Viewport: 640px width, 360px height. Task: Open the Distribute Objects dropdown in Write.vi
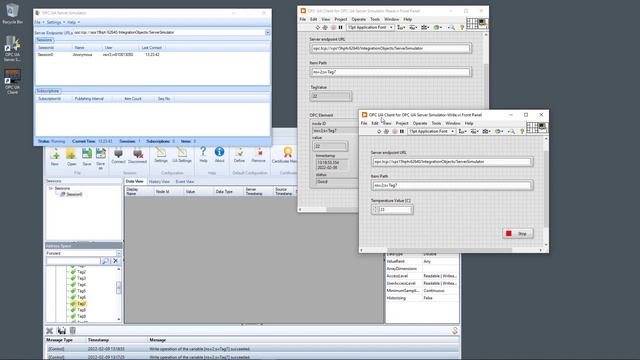point(474,131)
